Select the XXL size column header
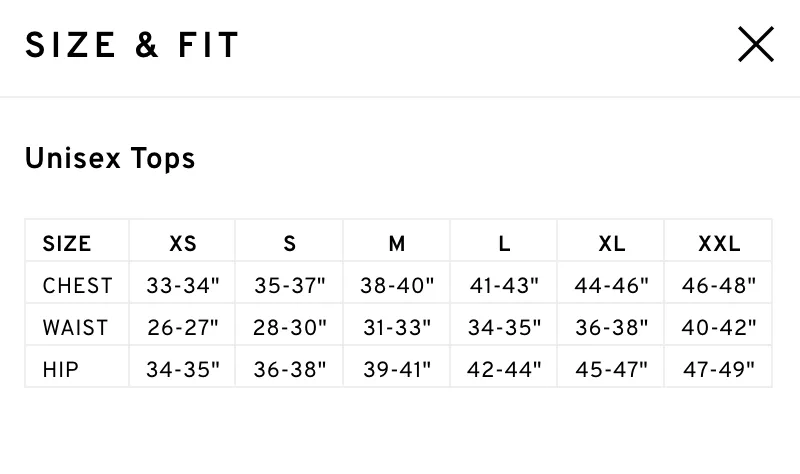This screenshot has width=800, height=474. pos(719,244)
